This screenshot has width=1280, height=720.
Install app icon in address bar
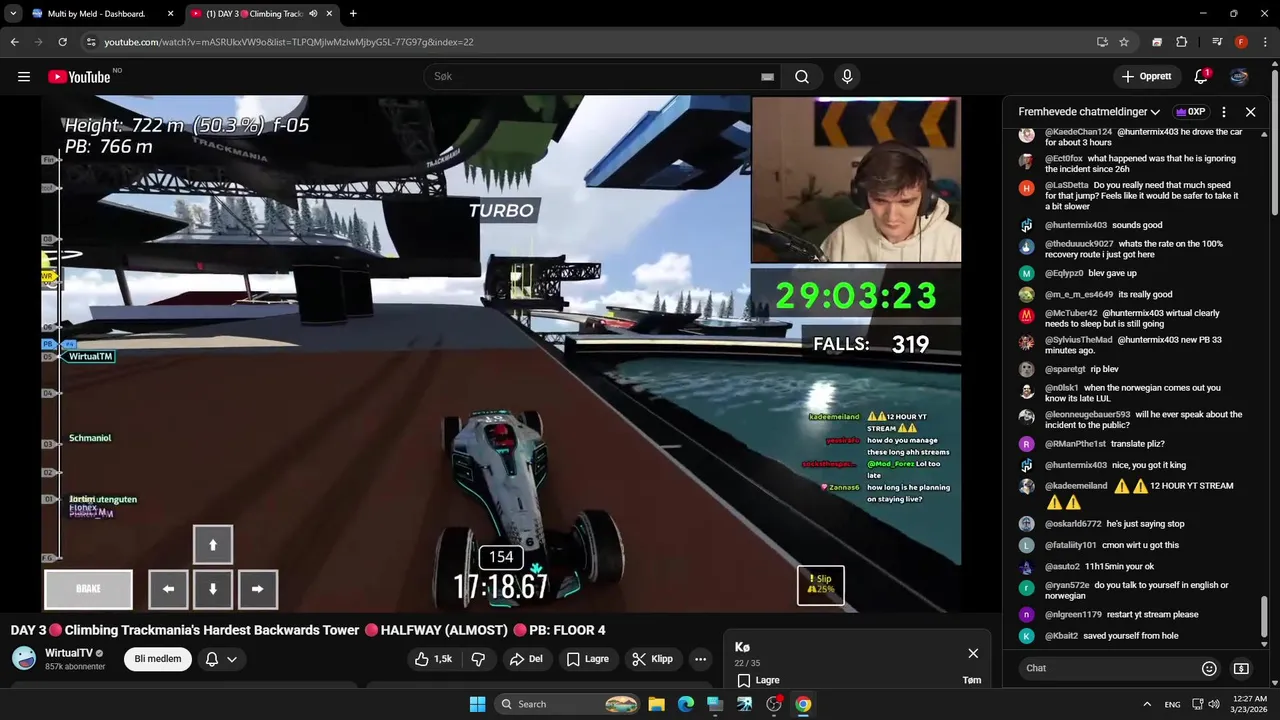click(1102, 42)
